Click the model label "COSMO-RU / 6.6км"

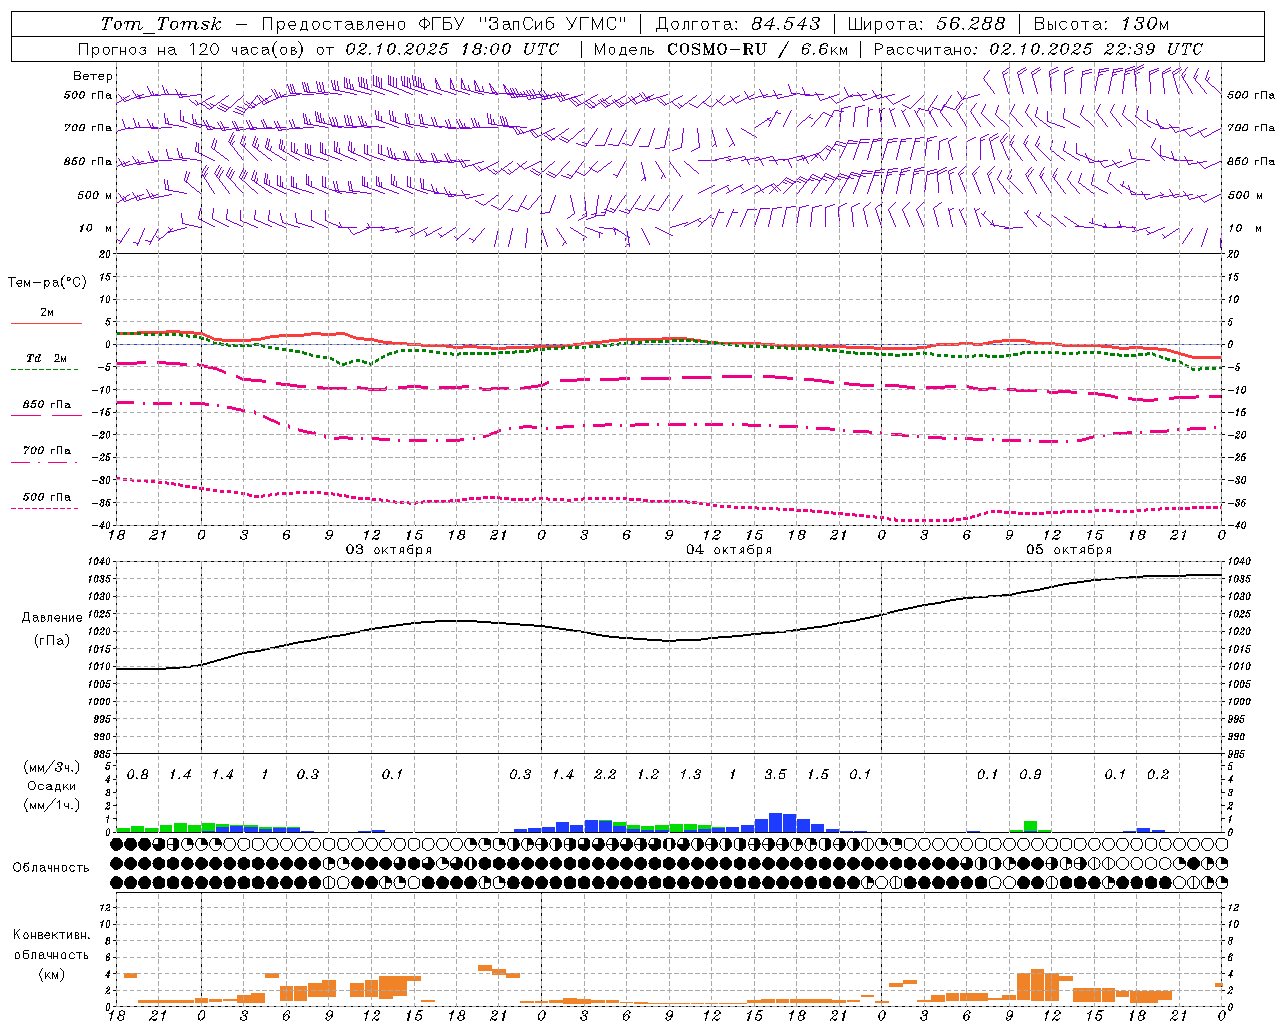coord(758,49)
